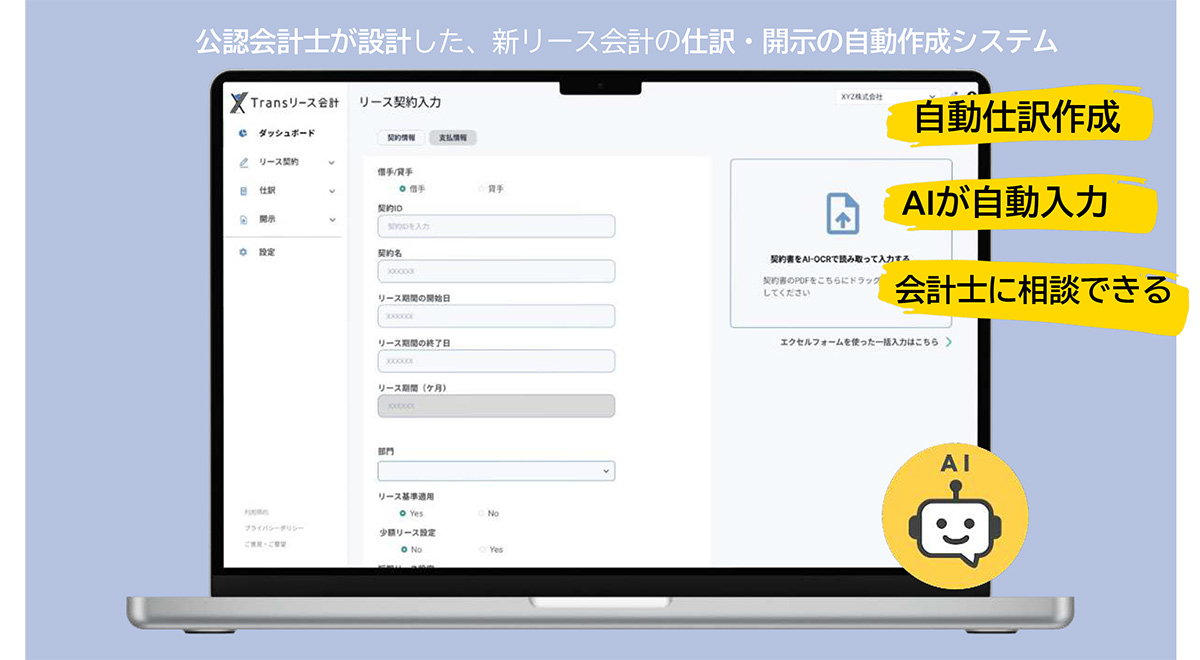The height and width of the screenshot is (660, 1200).
Task: Select No for リース基準適用
Action: click(x=481, y=513)
